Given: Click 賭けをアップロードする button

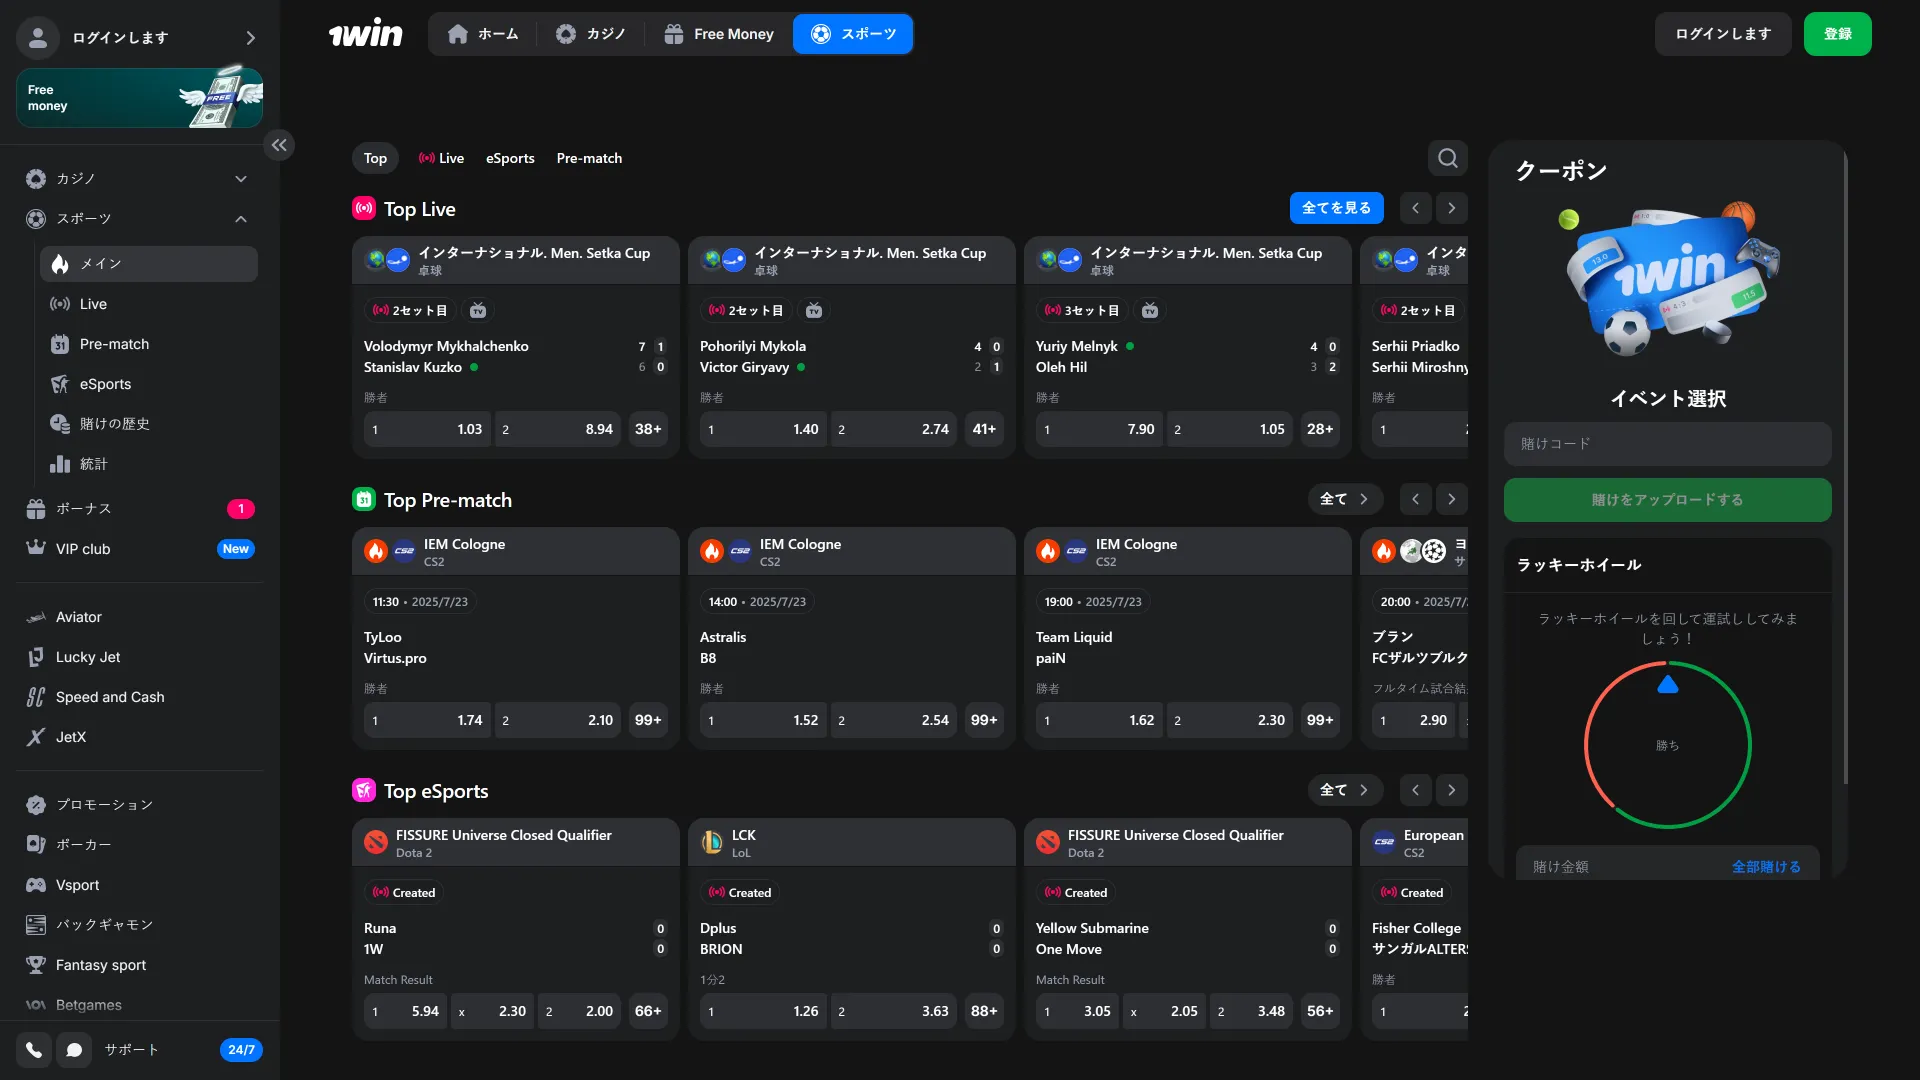Looking at the screenshot, I should (1667, 500).
